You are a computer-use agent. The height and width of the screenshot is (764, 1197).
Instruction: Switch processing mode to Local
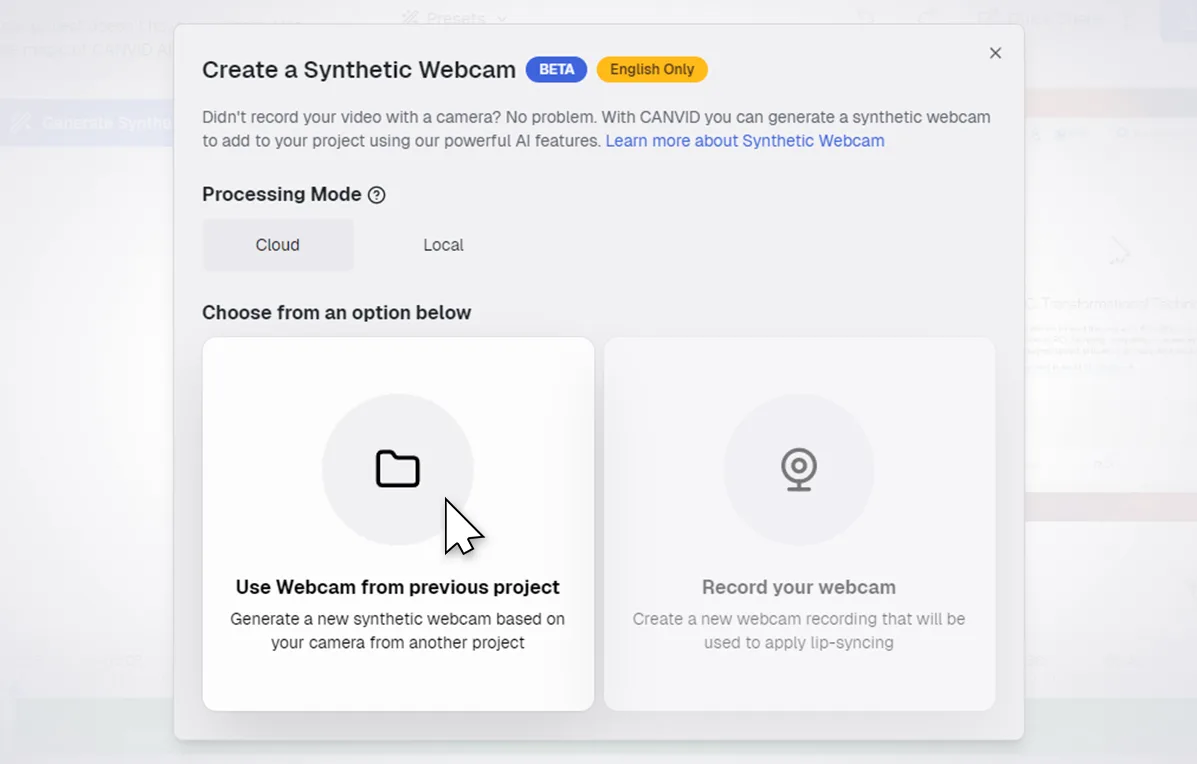[x=443, y=245]
